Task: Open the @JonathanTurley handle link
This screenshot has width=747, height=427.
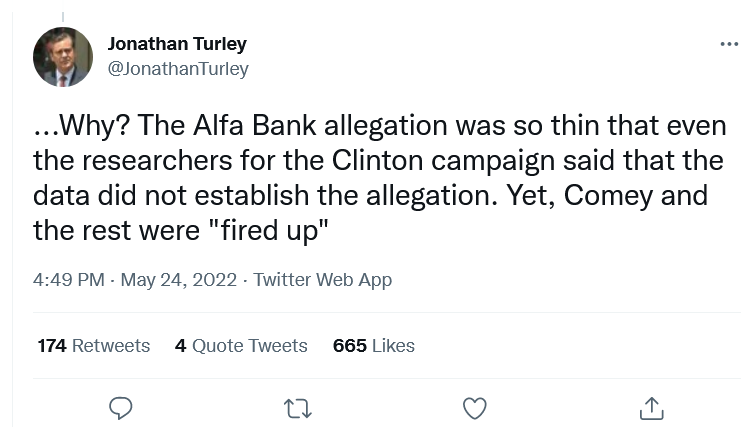Action: tap(178, 69)
